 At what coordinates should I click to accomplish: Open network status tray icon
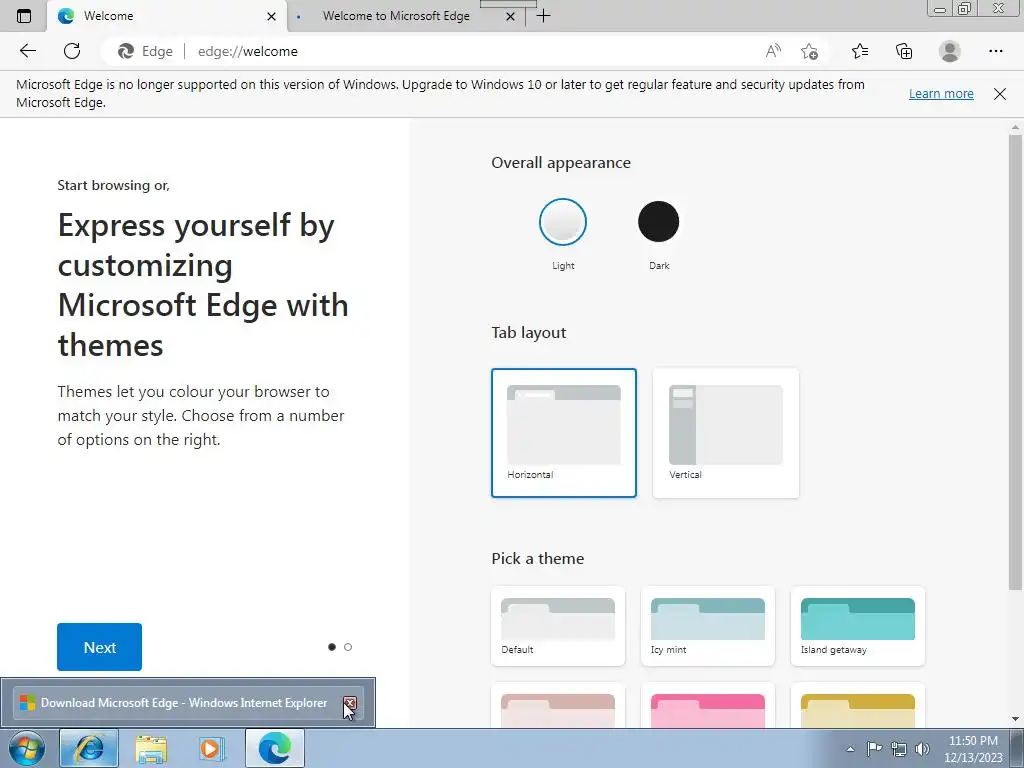click(899, 749)
